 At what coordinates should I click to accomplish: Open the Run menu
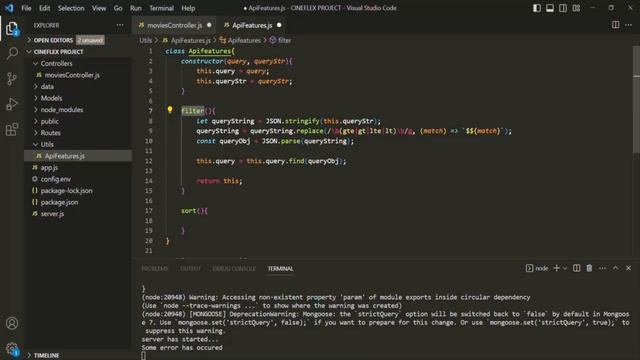[x=136, y=8]
